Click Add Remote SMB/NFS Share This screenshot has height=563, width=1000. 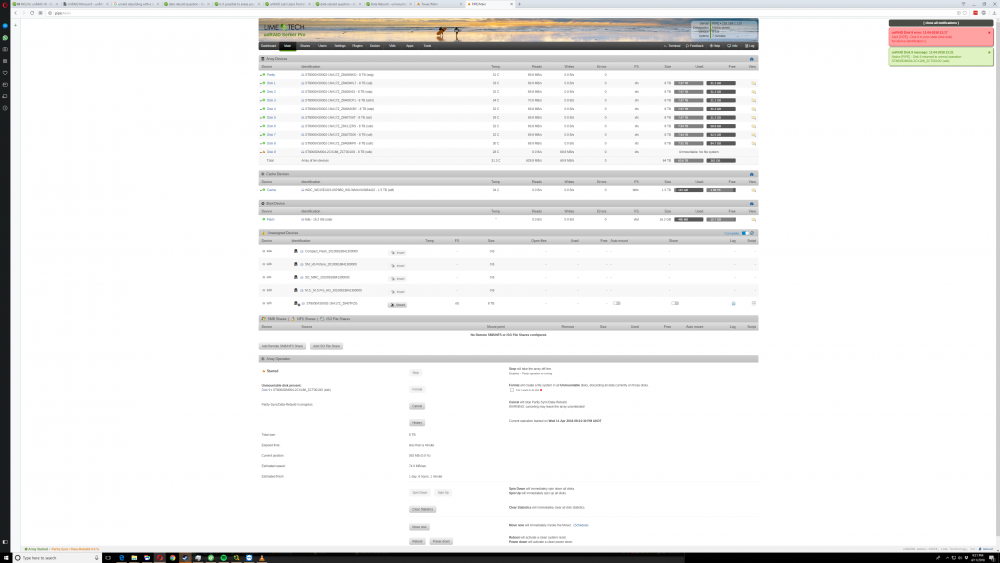(x=282, y=346)
